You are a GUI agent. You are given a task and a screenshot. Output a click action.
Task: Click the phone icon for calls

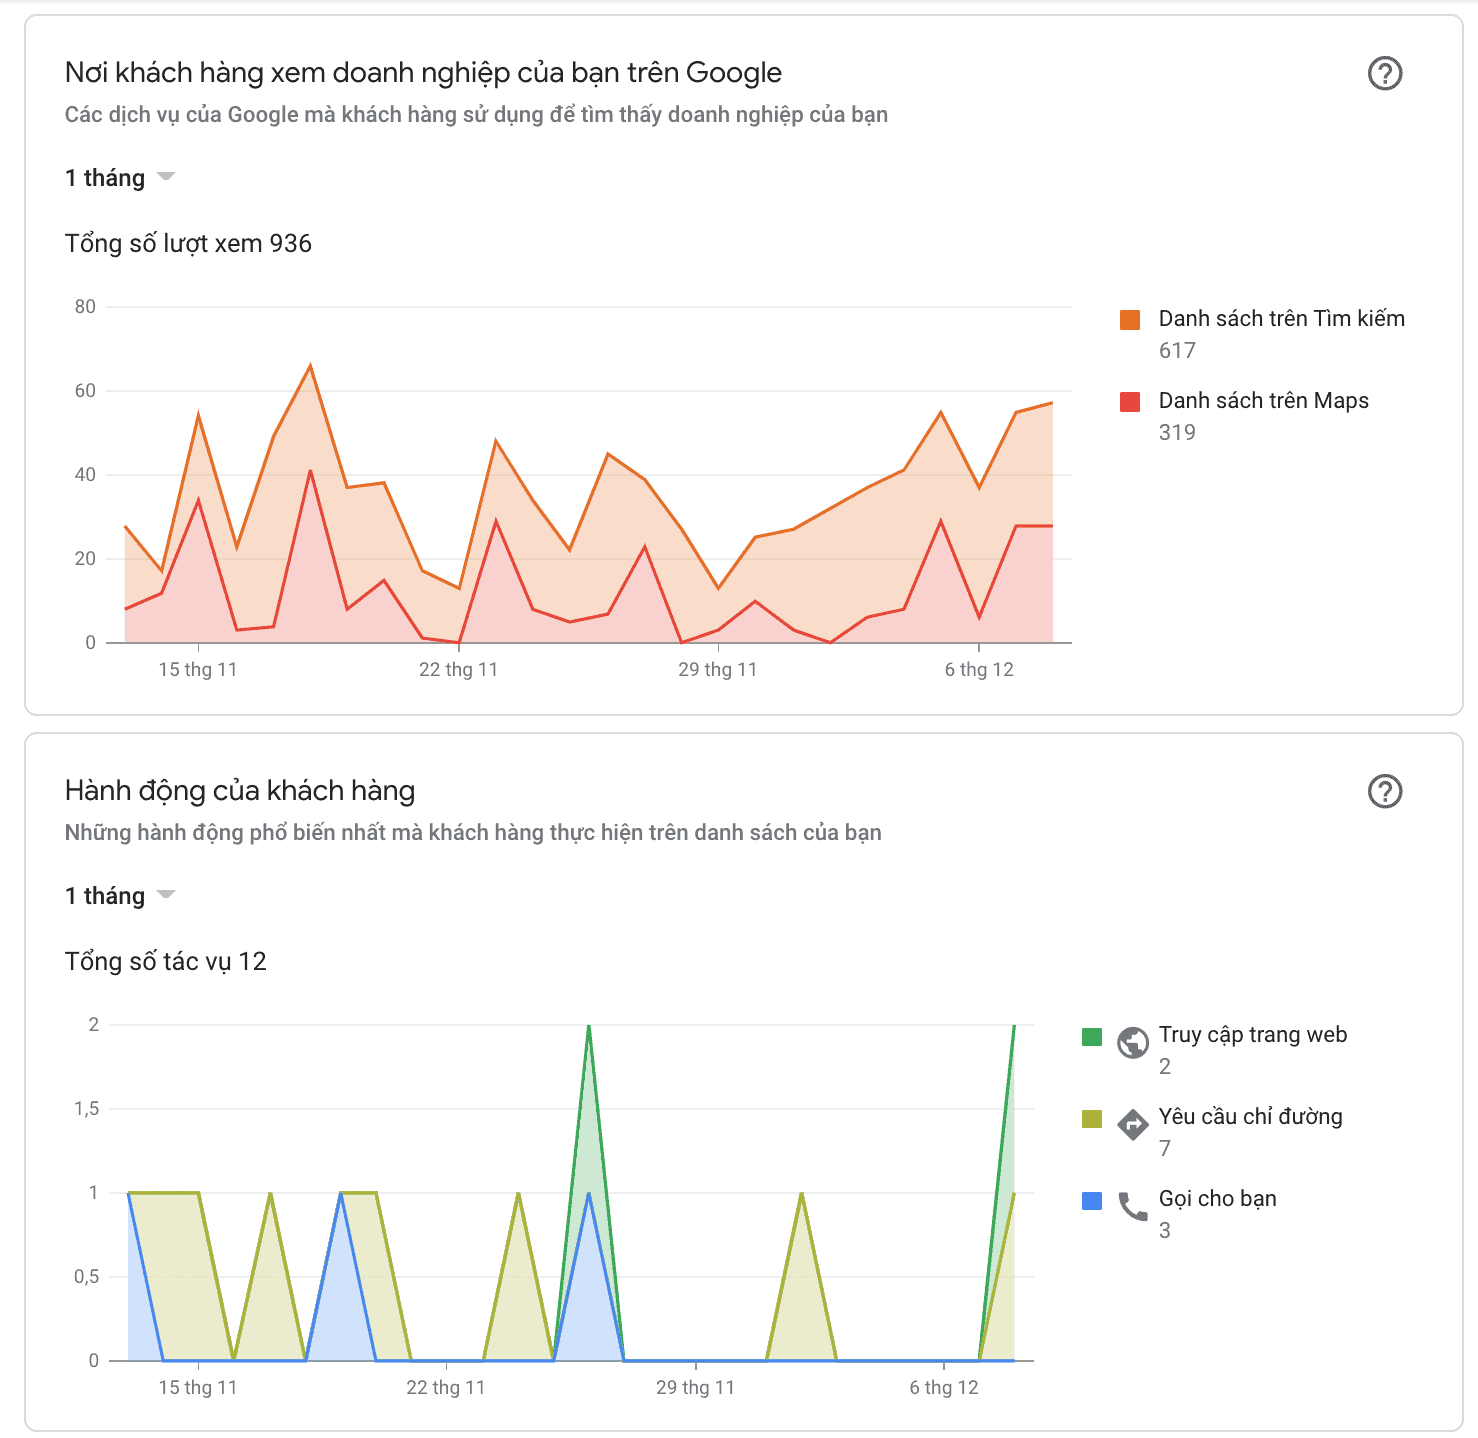coord(1132,1206)
